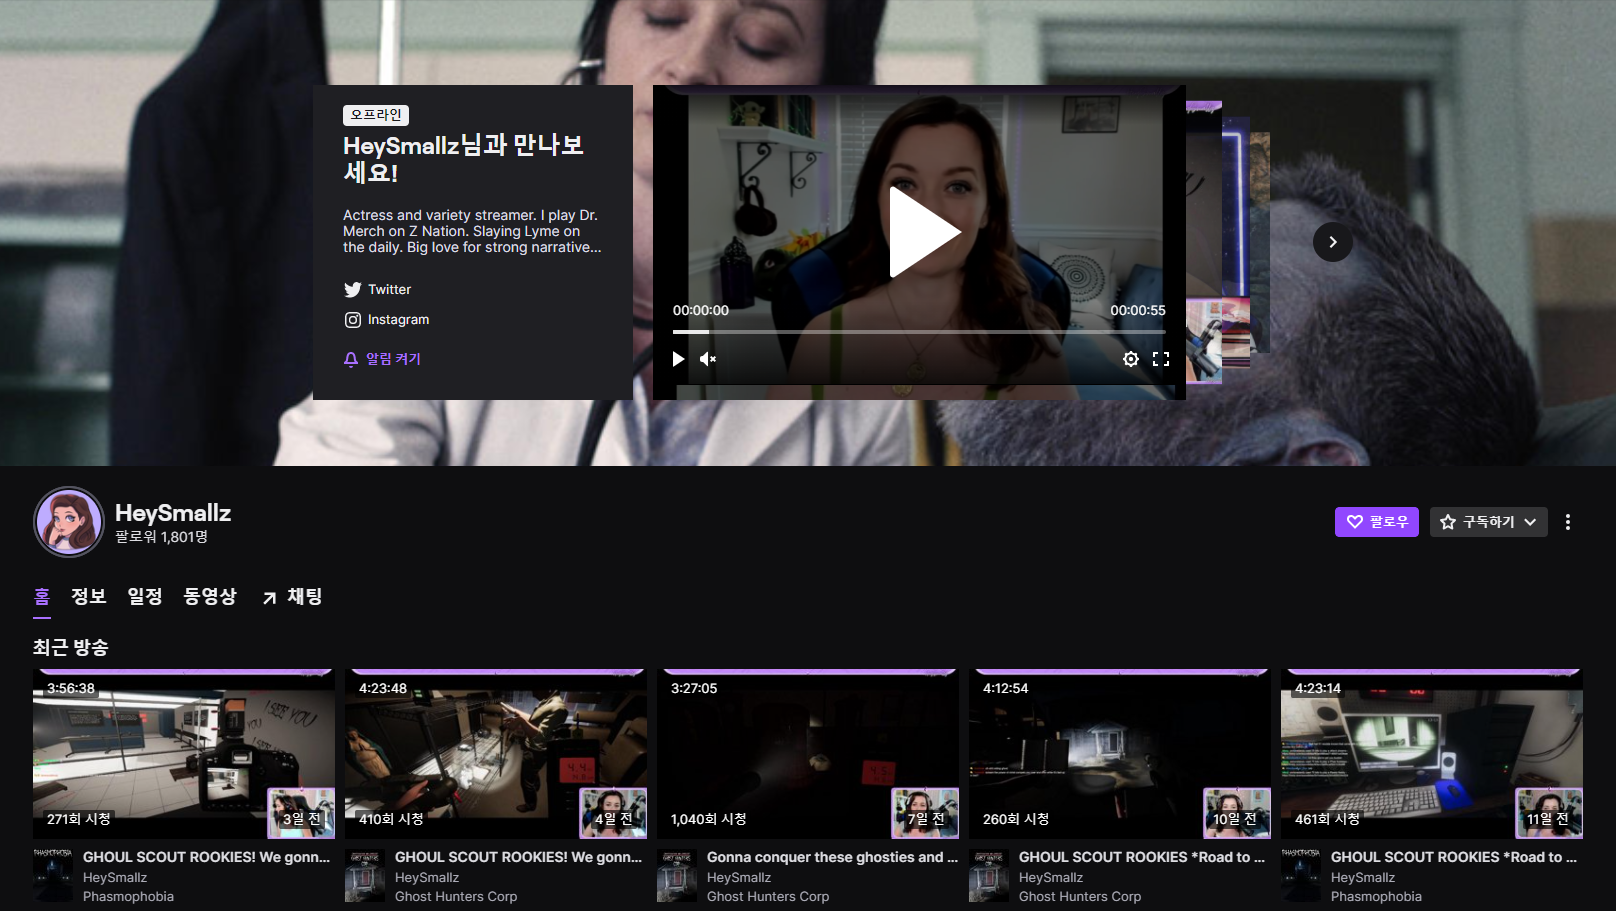Click the 오프라인 offline status badge

(376, 115)
